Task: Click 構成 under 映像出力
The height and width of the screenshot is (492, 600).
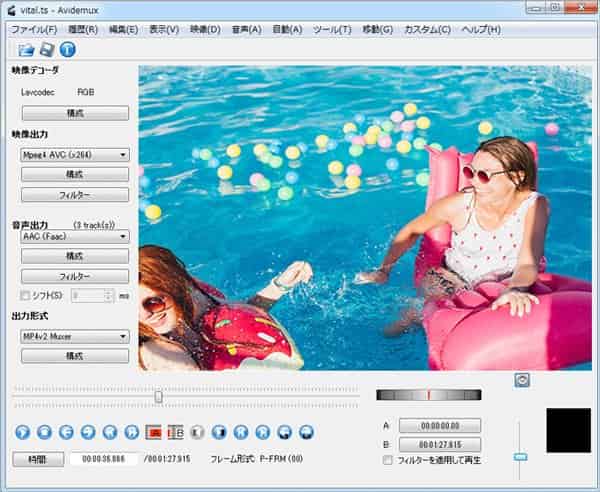Action: (75, 174)
